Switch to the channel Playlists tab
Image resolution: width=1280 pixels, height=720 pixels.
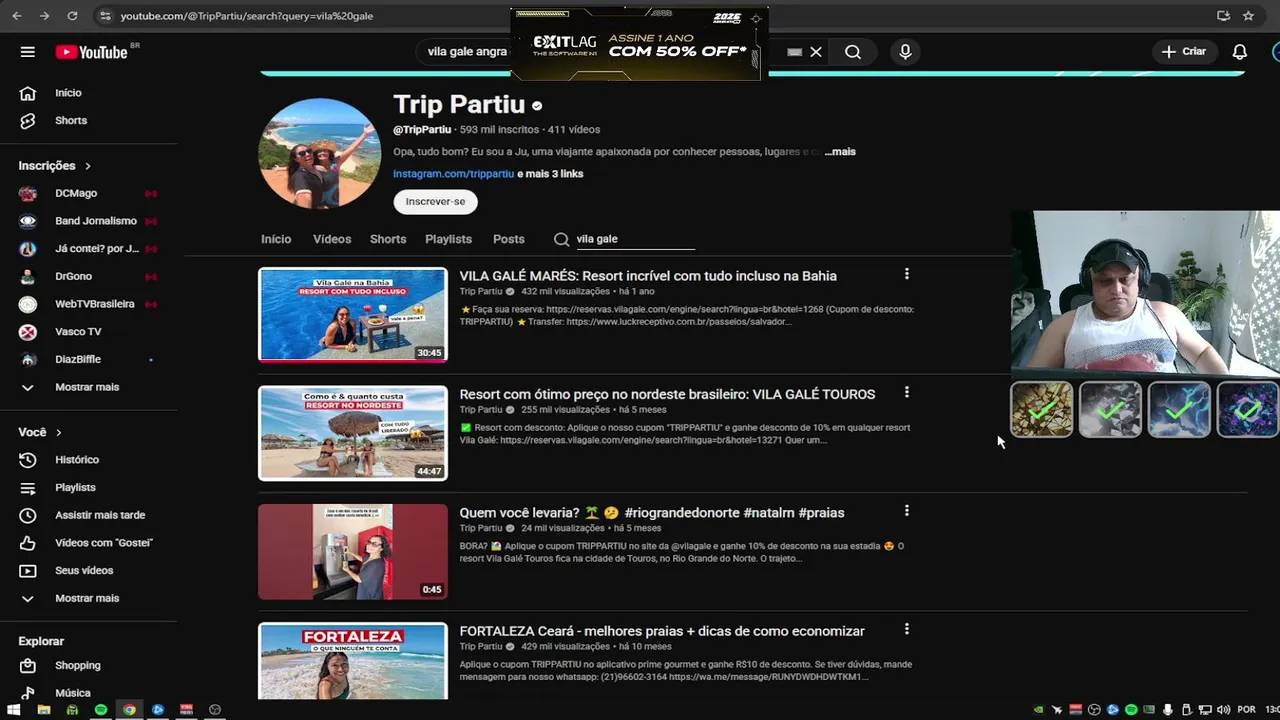[448, 239]
